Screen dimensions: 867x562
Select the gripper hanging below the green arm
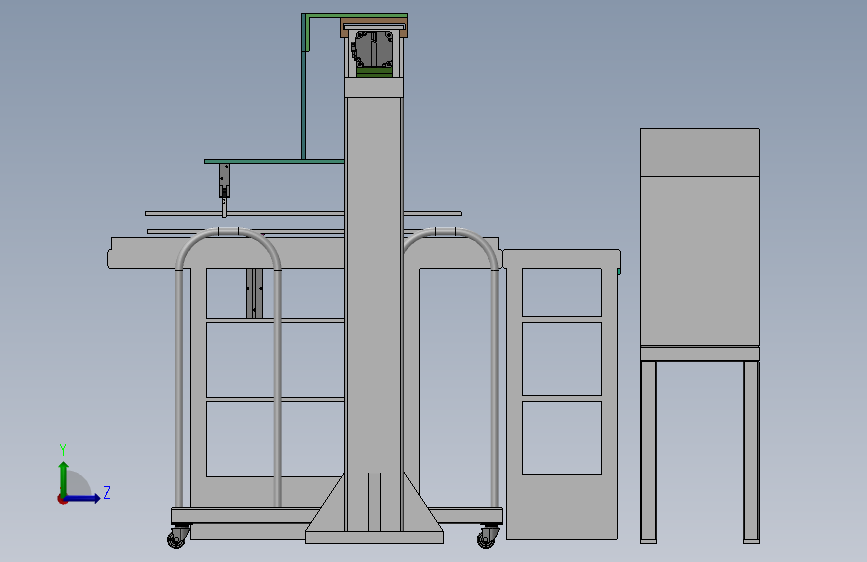224,190
